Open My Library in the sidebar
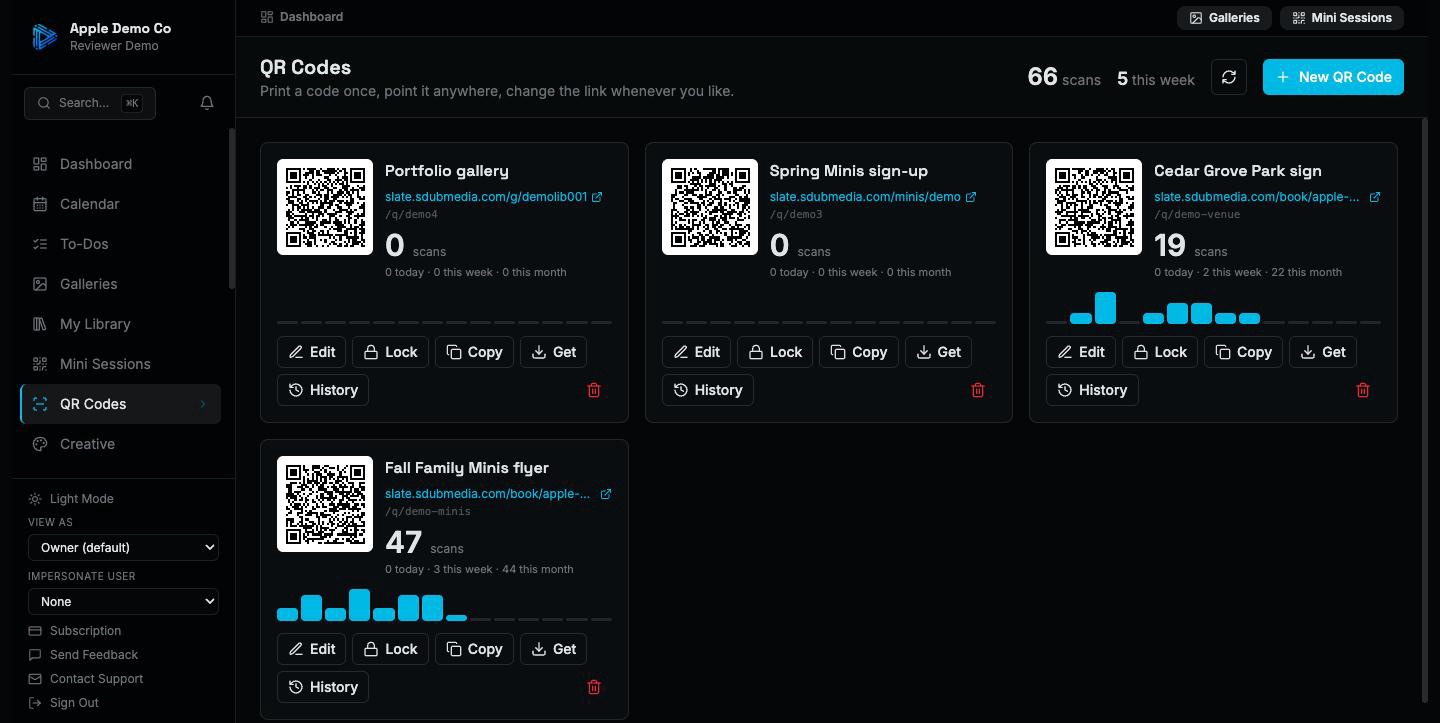Viewport: 1440px width, 723px height. click(x=120, y=324)
